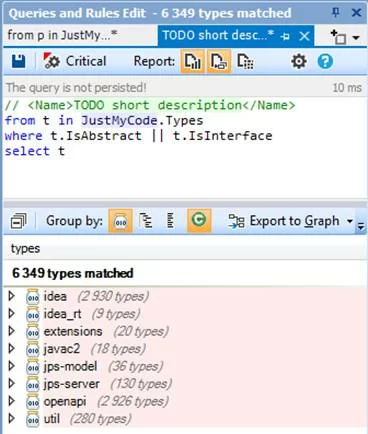Toggle the first Report chart option

192,61
